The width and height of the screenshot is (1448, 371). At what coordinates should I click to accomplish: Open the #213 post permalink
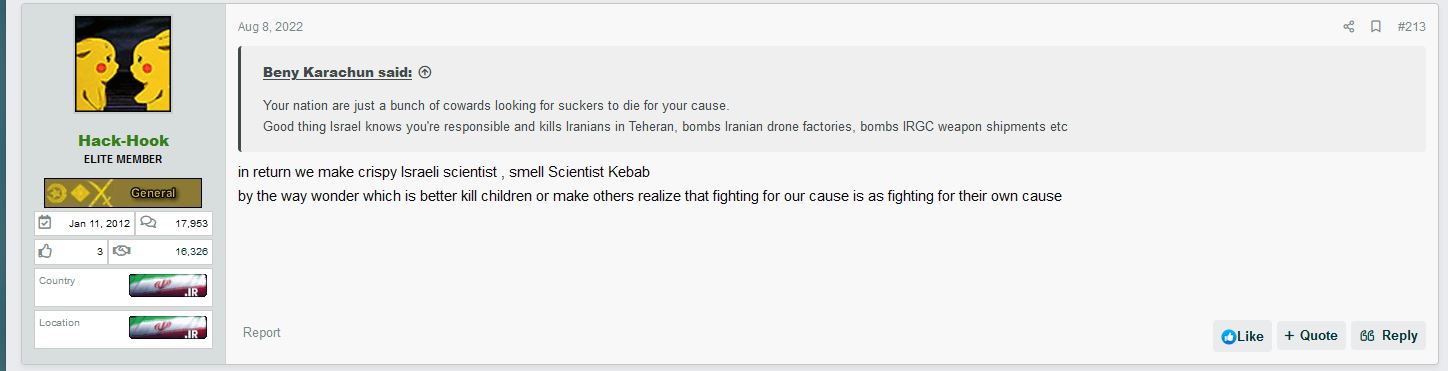tap(1411, 27)
